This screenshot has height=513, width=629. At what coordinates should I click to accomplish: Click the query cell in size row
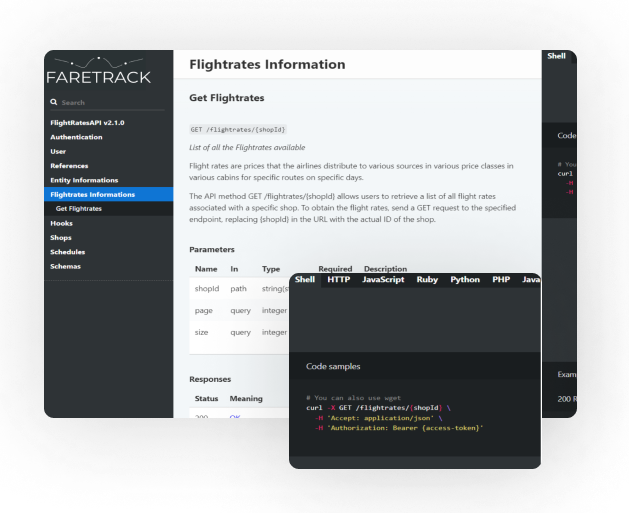tap(240, 333)
